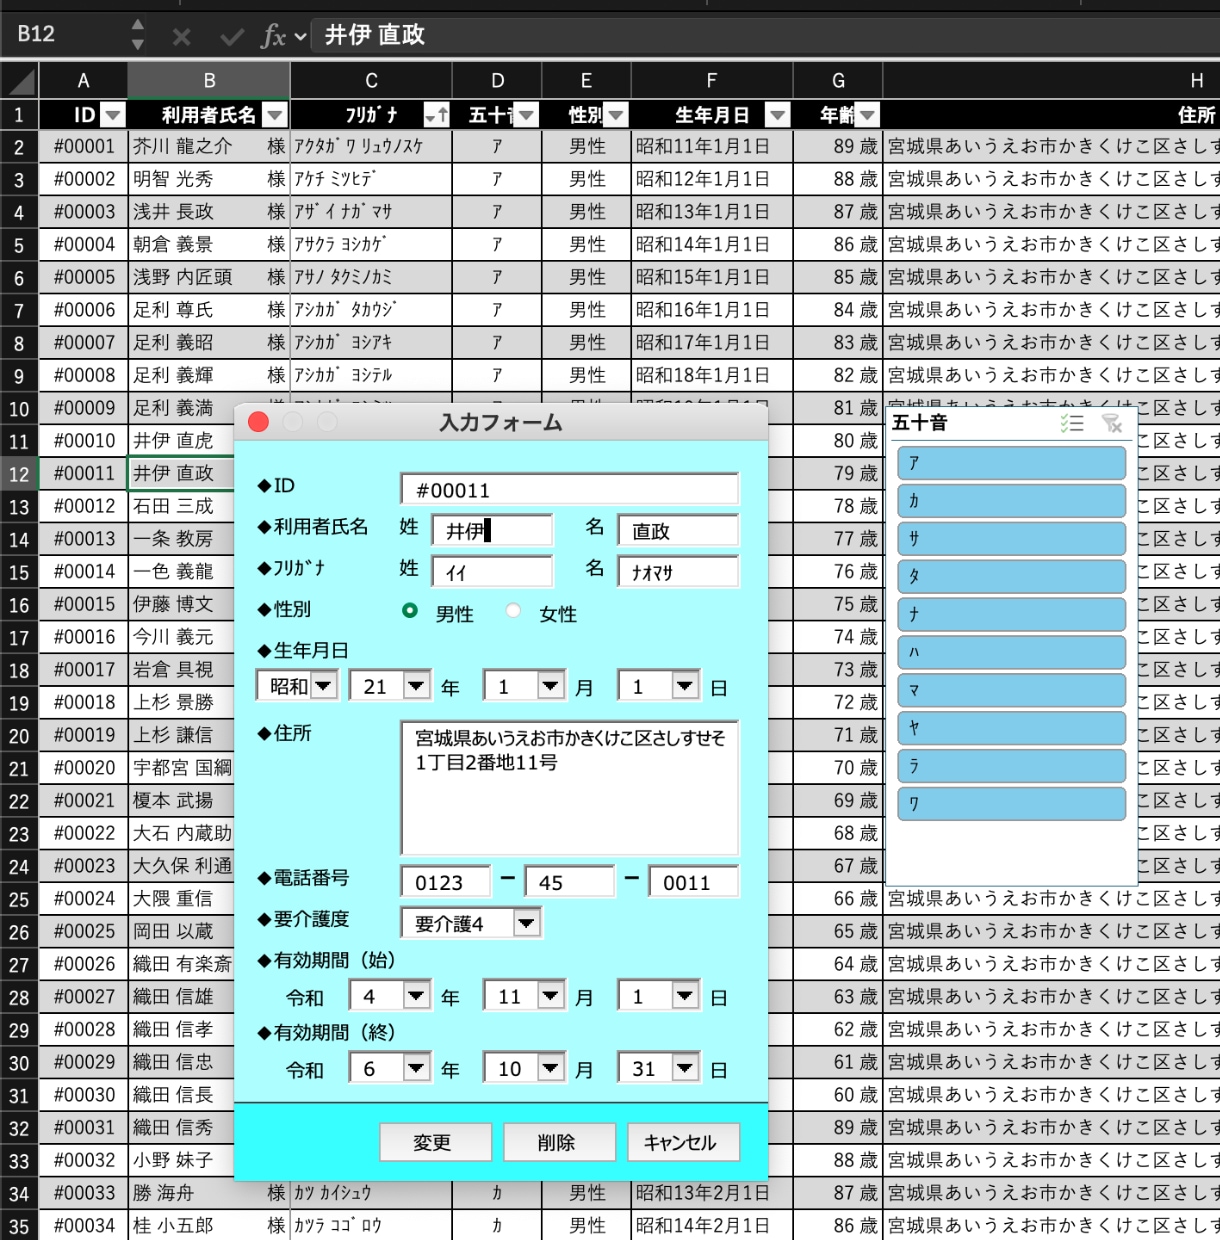Click the 変更 button
The height and width of the screenshot is (1240, 1220).
[435, 1142]
